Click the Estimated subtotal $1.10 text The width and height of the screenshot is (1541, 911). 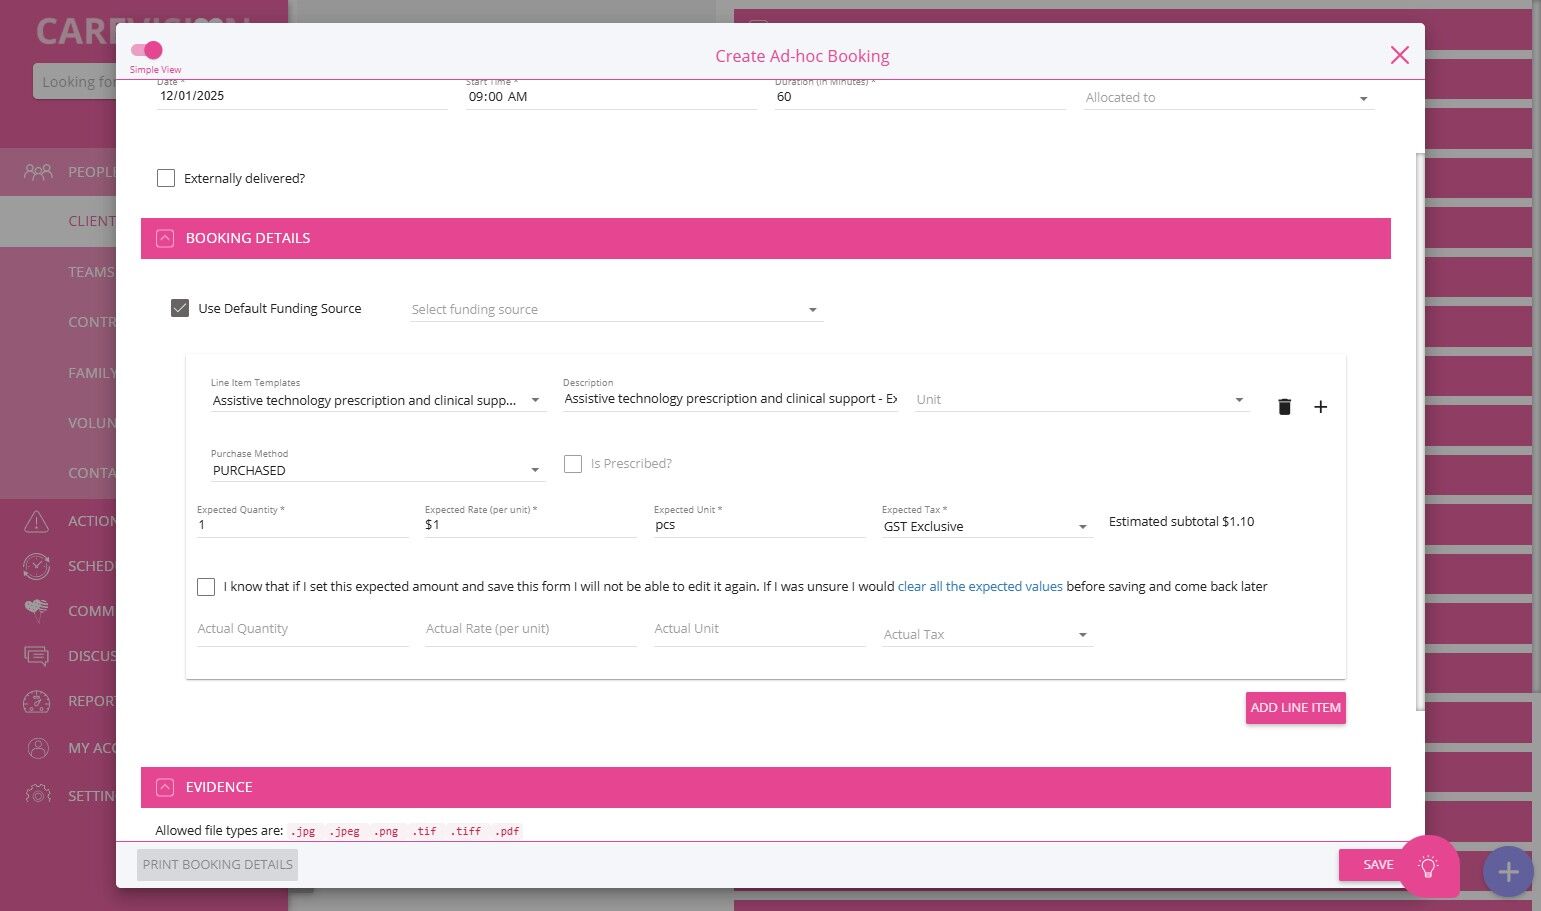(x=1181, y=522)
